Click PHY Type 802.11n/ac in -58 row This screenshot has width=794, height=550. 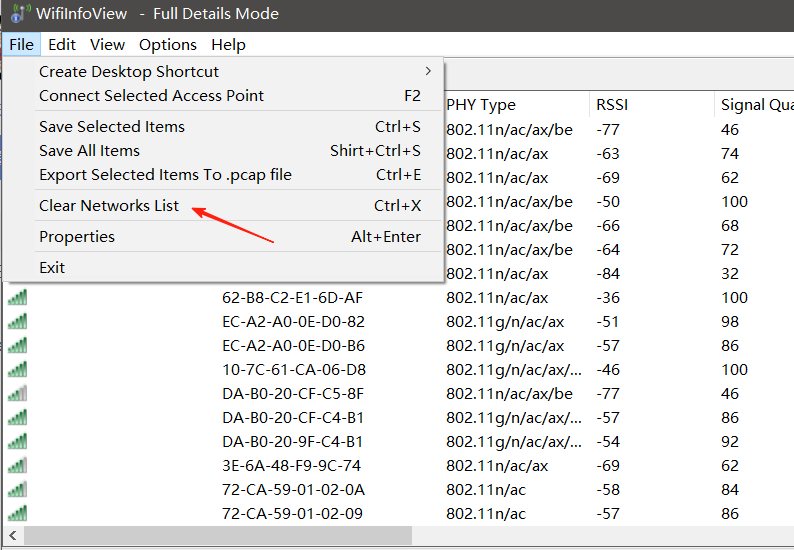486,490
